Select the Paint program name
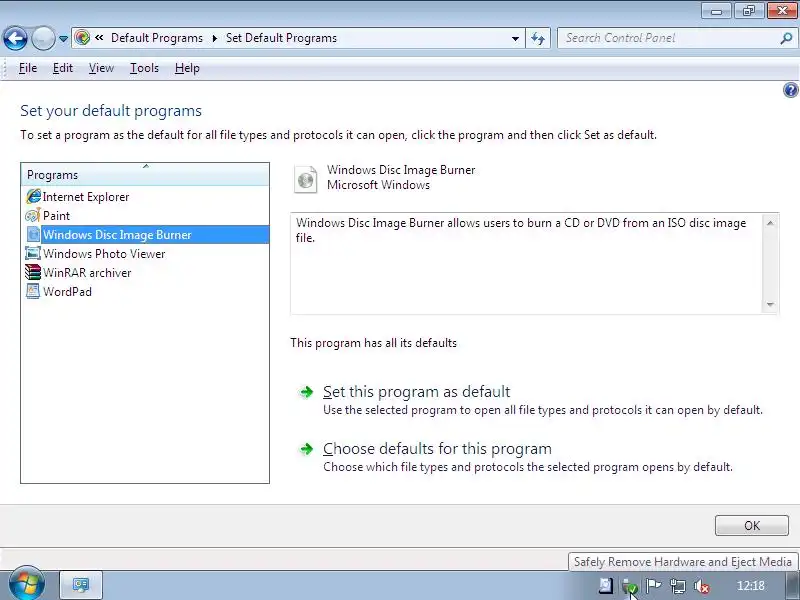This screenshot has height=600, width=800. [56, 216]
